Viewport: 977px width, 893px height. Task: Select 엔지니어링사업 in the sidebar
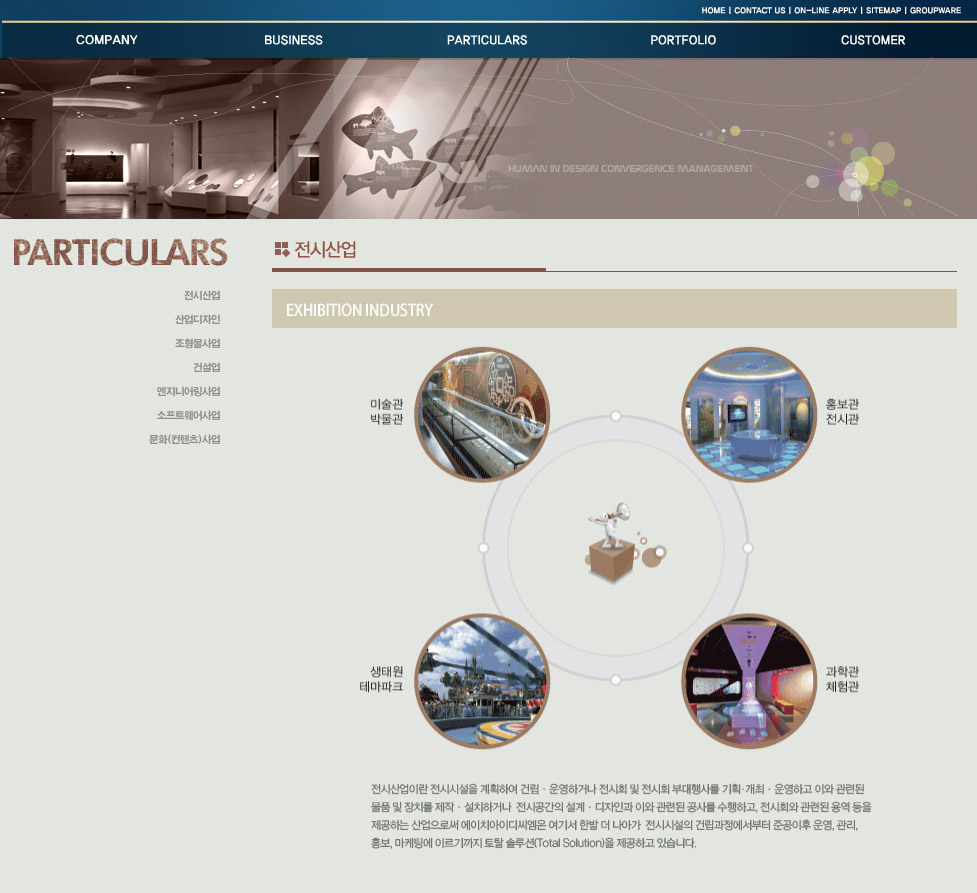point(188,391)
